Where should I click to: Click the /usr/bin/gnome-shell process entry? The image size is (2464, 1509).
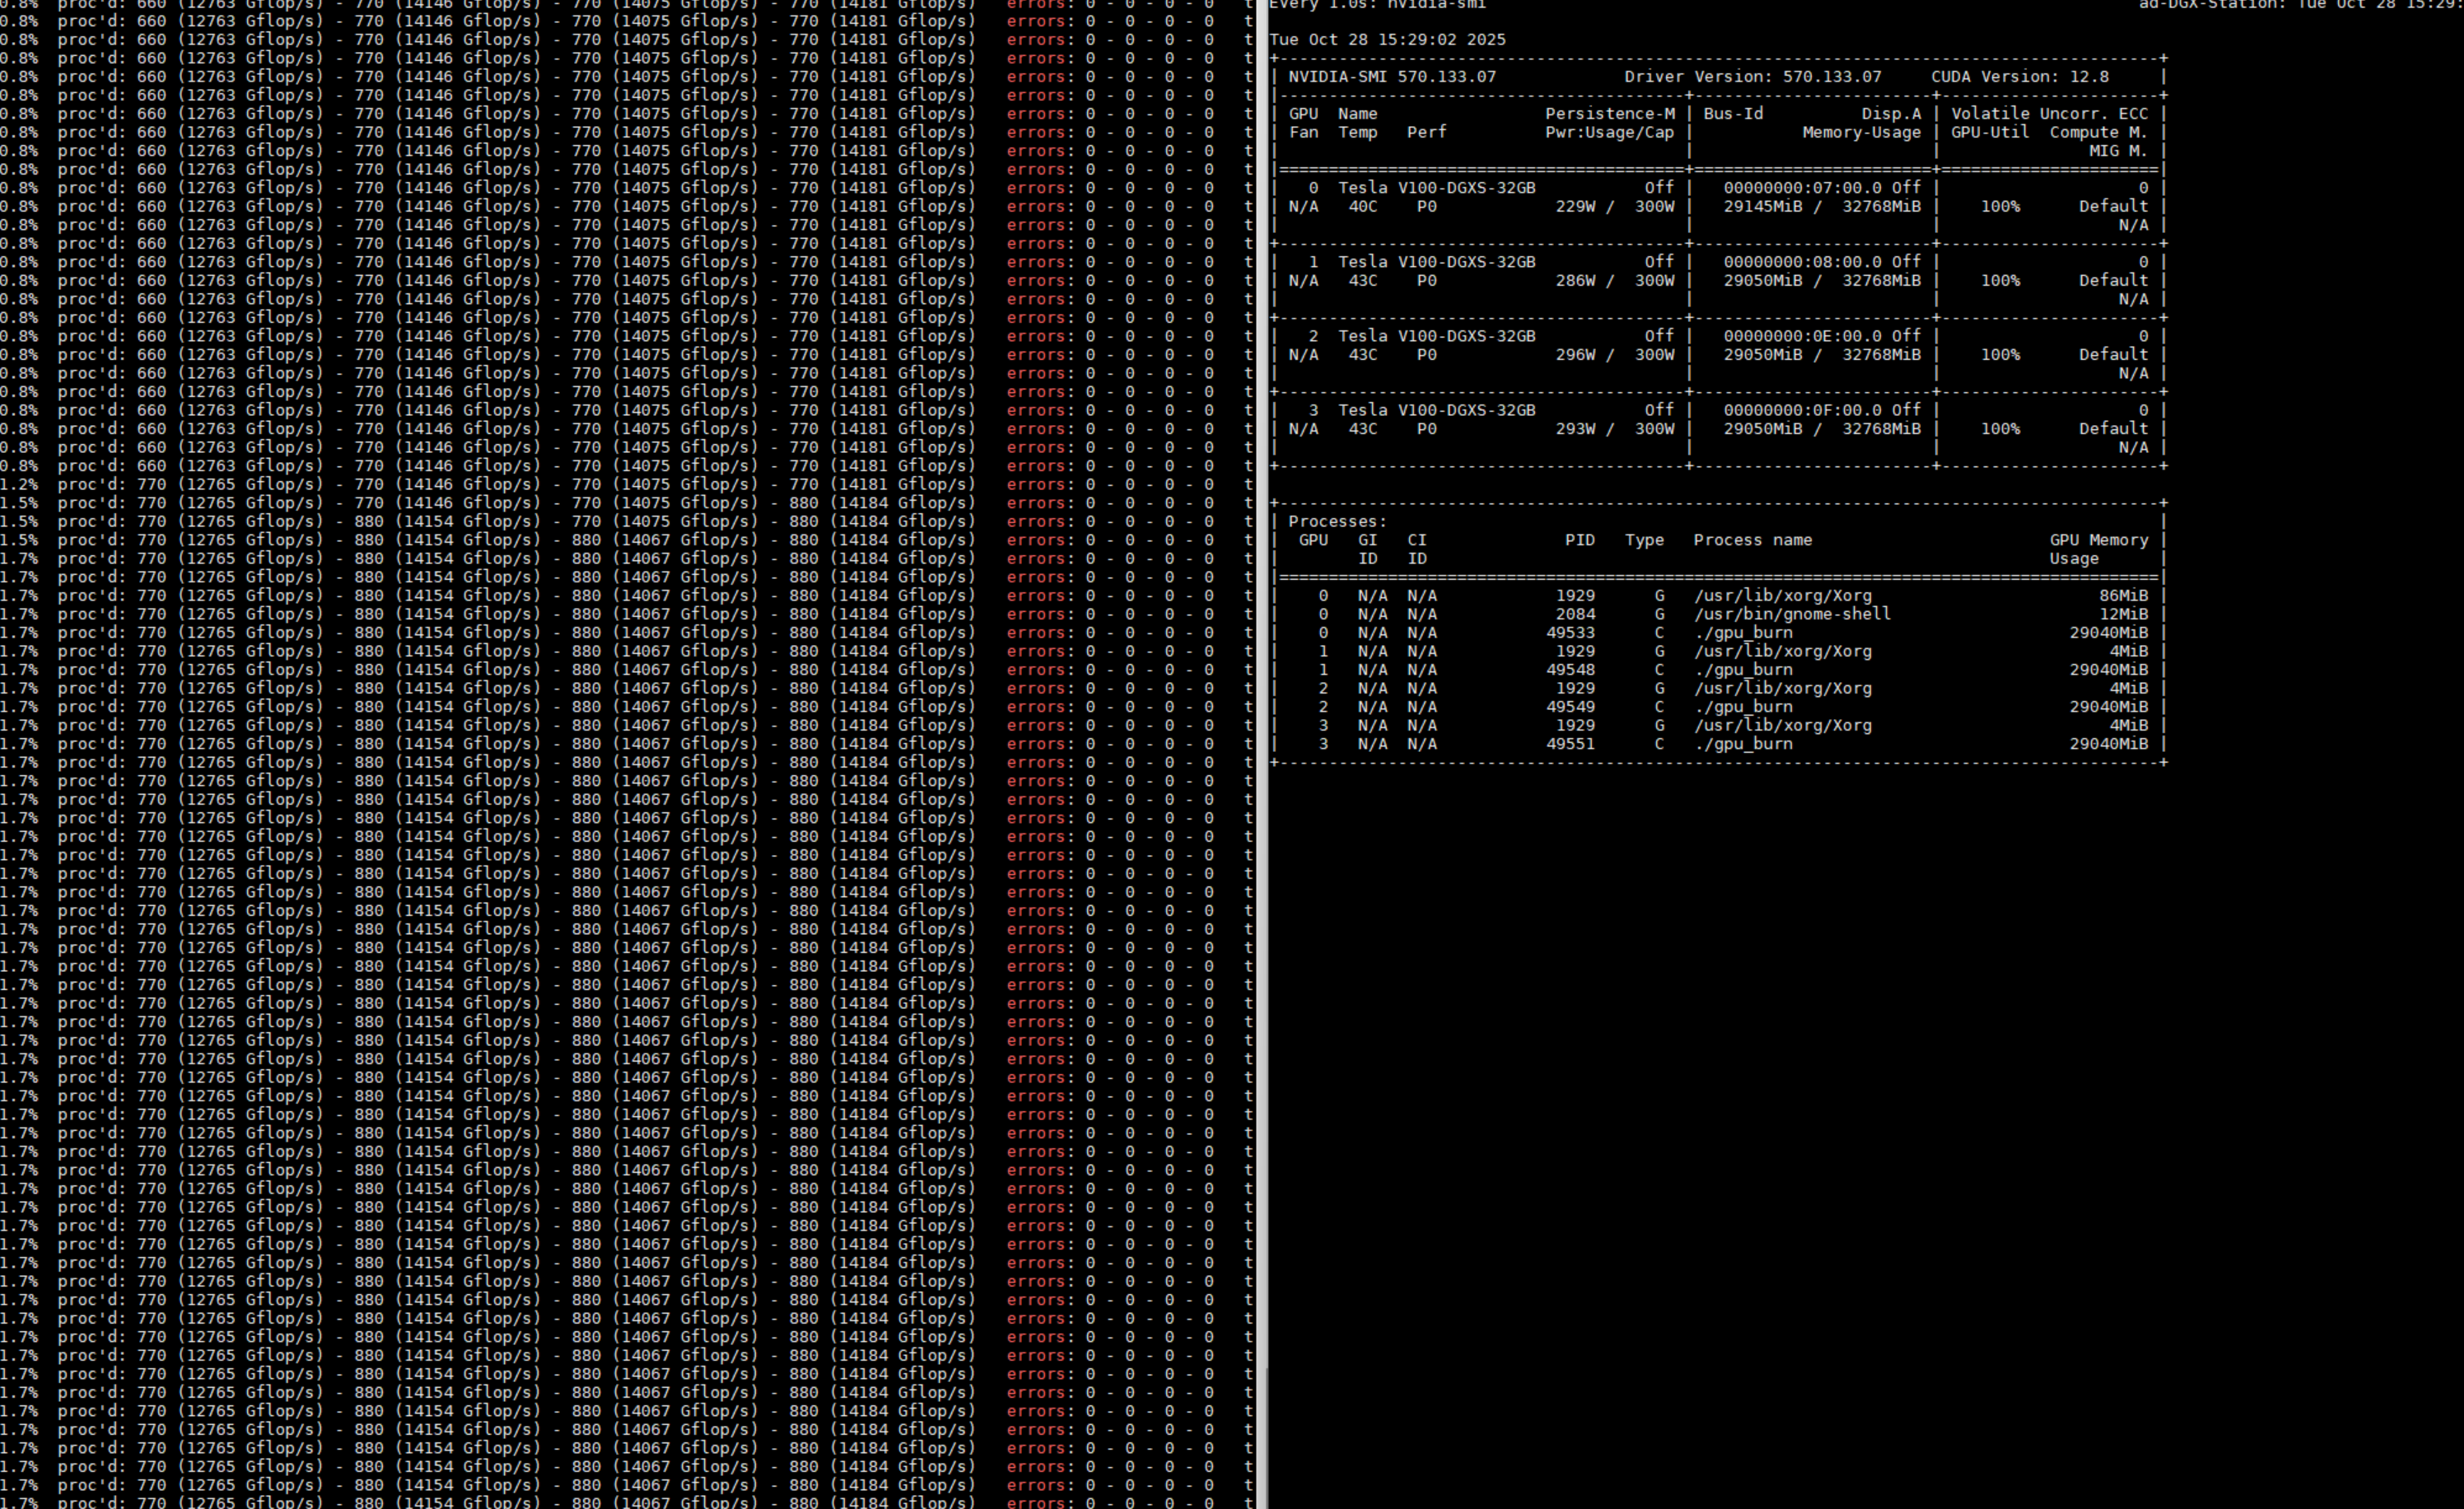tap(1791, 615)
